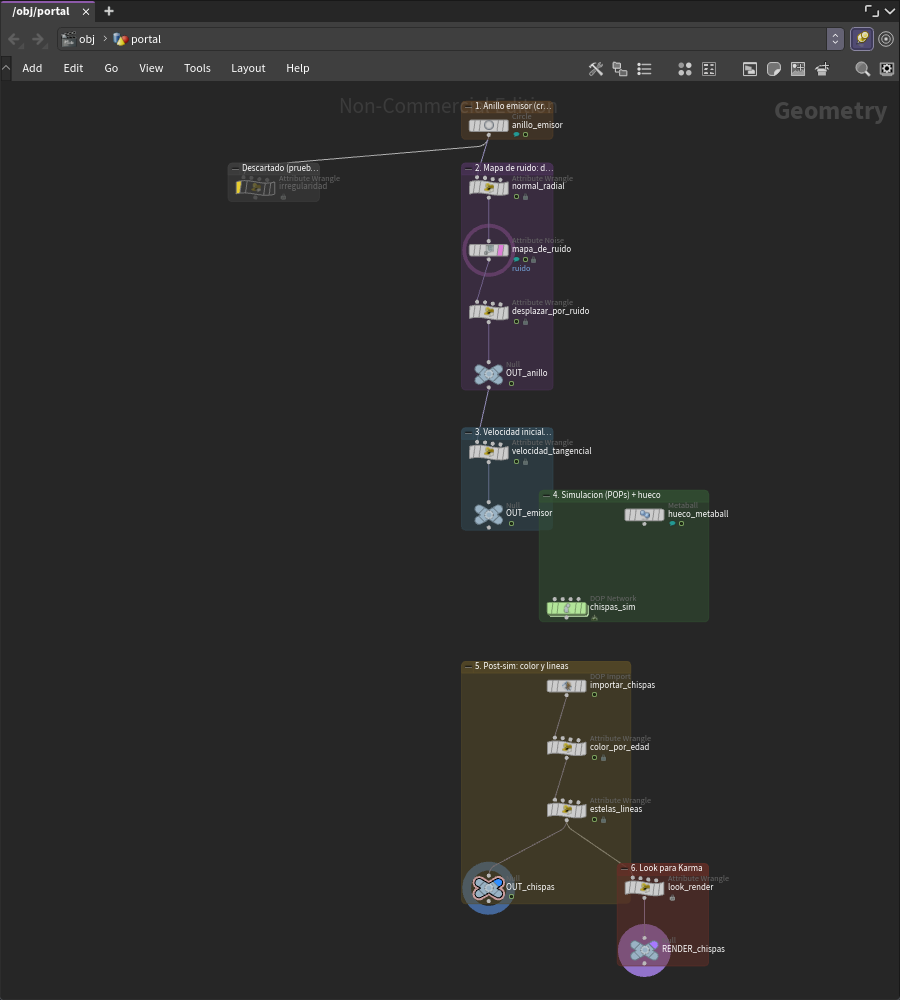
Task: Select the anillo_emisor circle node icon
Action: tap(489, 126)
